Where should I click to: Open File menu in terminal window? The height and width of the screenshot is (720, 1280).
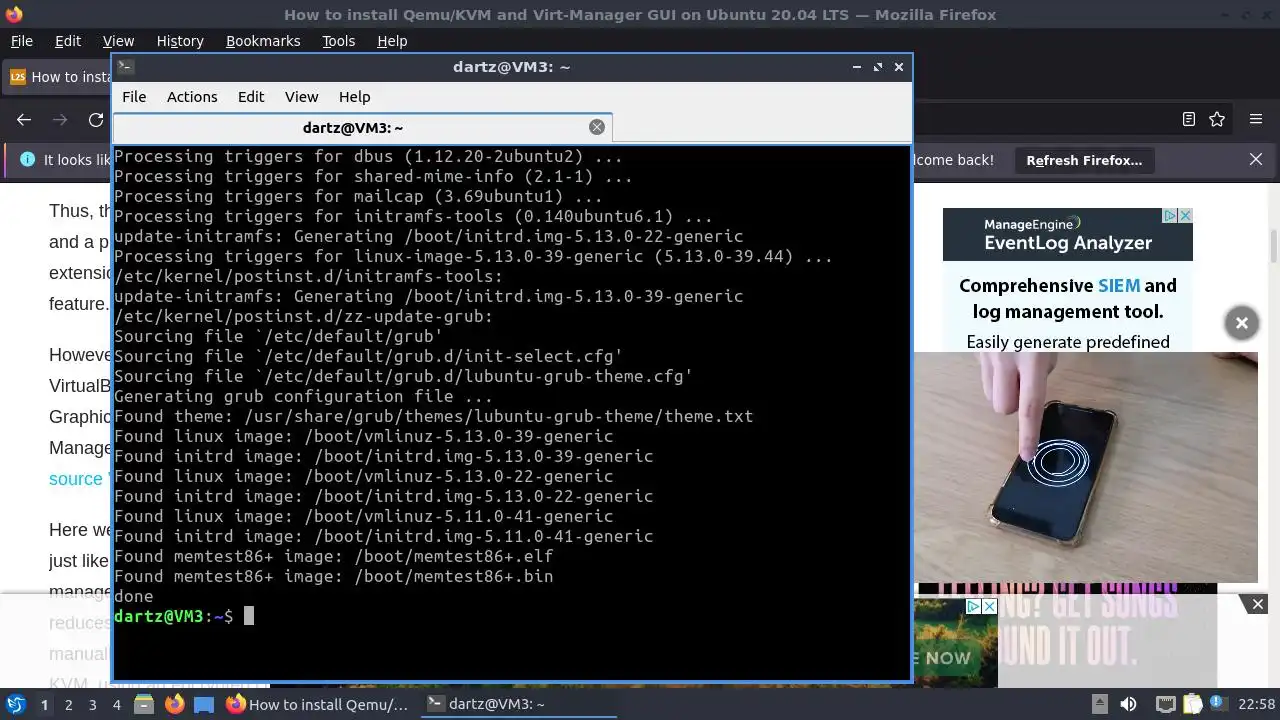[134, 97]
